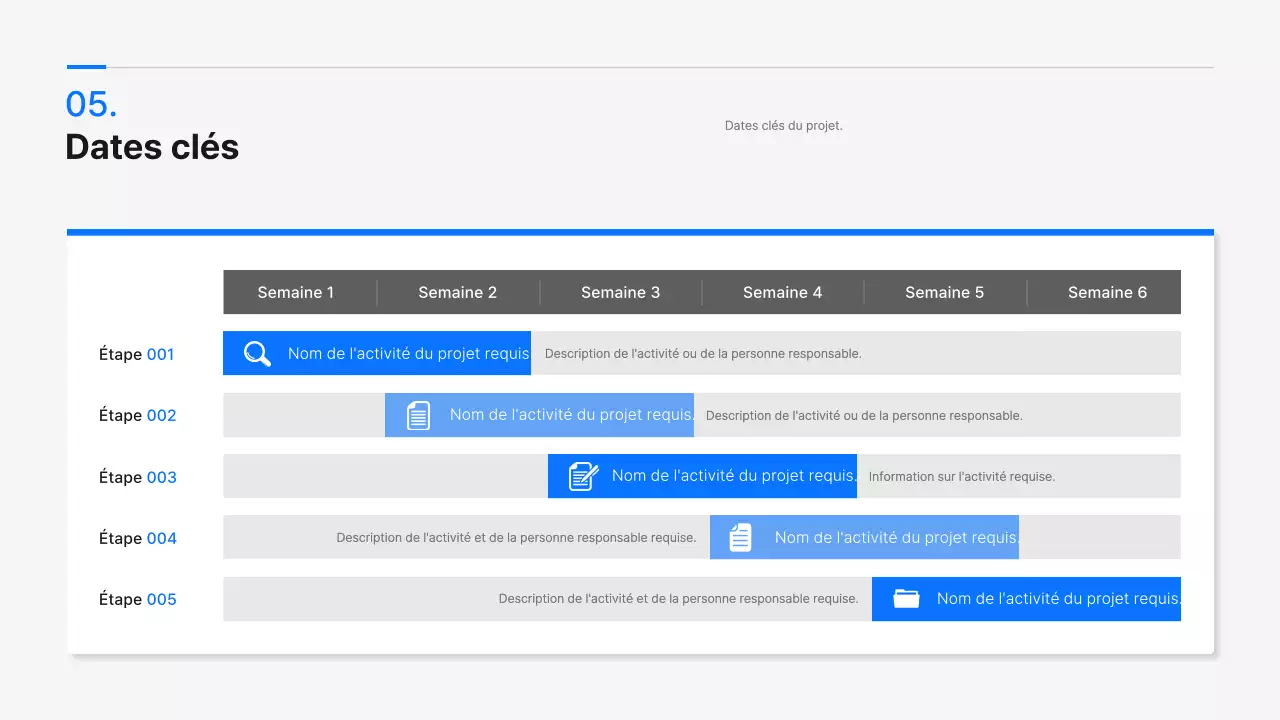Click the subtitle Dates clés du projet
Image resolution: width=1280 pixels, height=720 pixels.
click(x=783, y=125)
